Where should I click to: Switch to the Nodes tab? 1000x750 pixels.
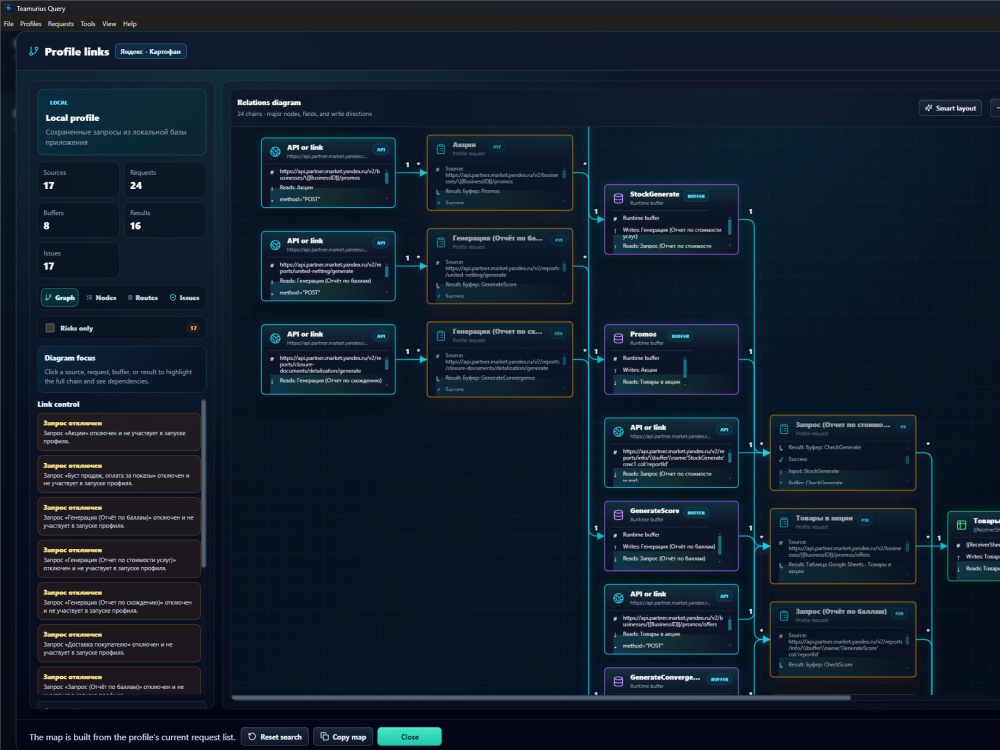(x=101, y=297)
